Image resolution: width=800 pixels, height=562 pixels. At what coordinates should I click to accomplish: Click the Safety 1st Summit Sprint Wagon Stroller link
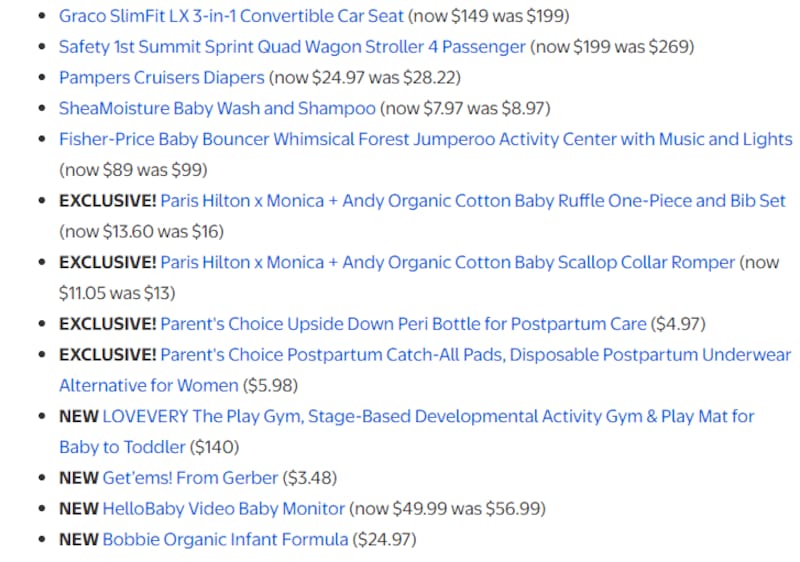[292, 47]
